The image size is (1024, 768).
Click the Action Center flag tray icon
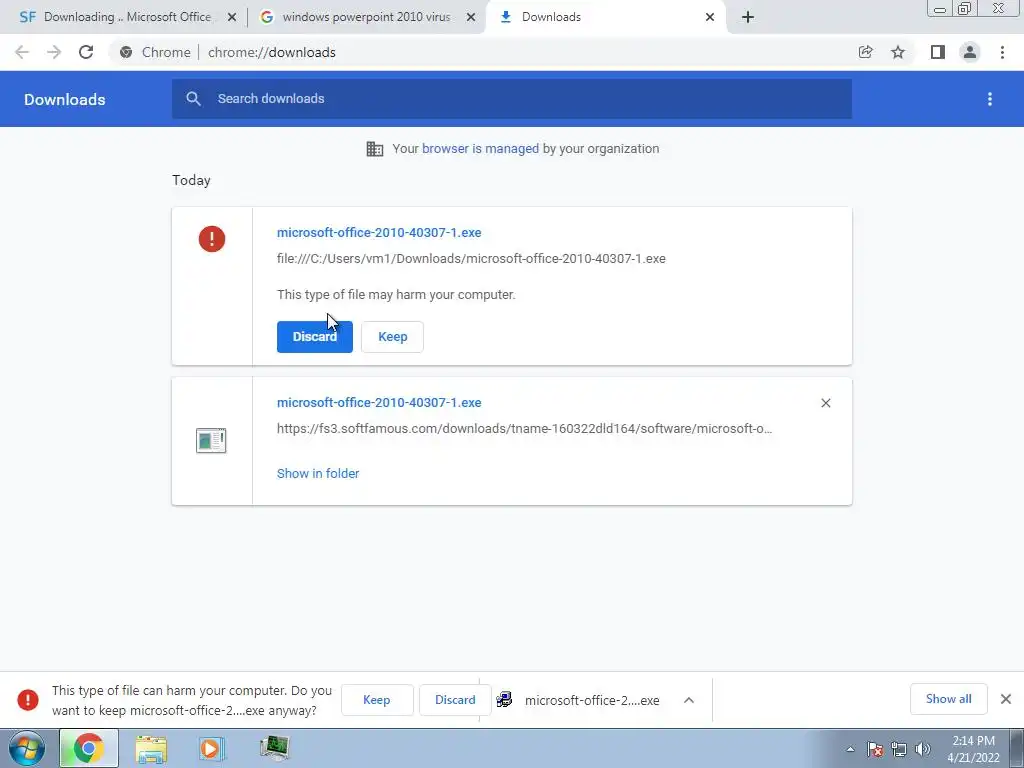click(875, 750)
